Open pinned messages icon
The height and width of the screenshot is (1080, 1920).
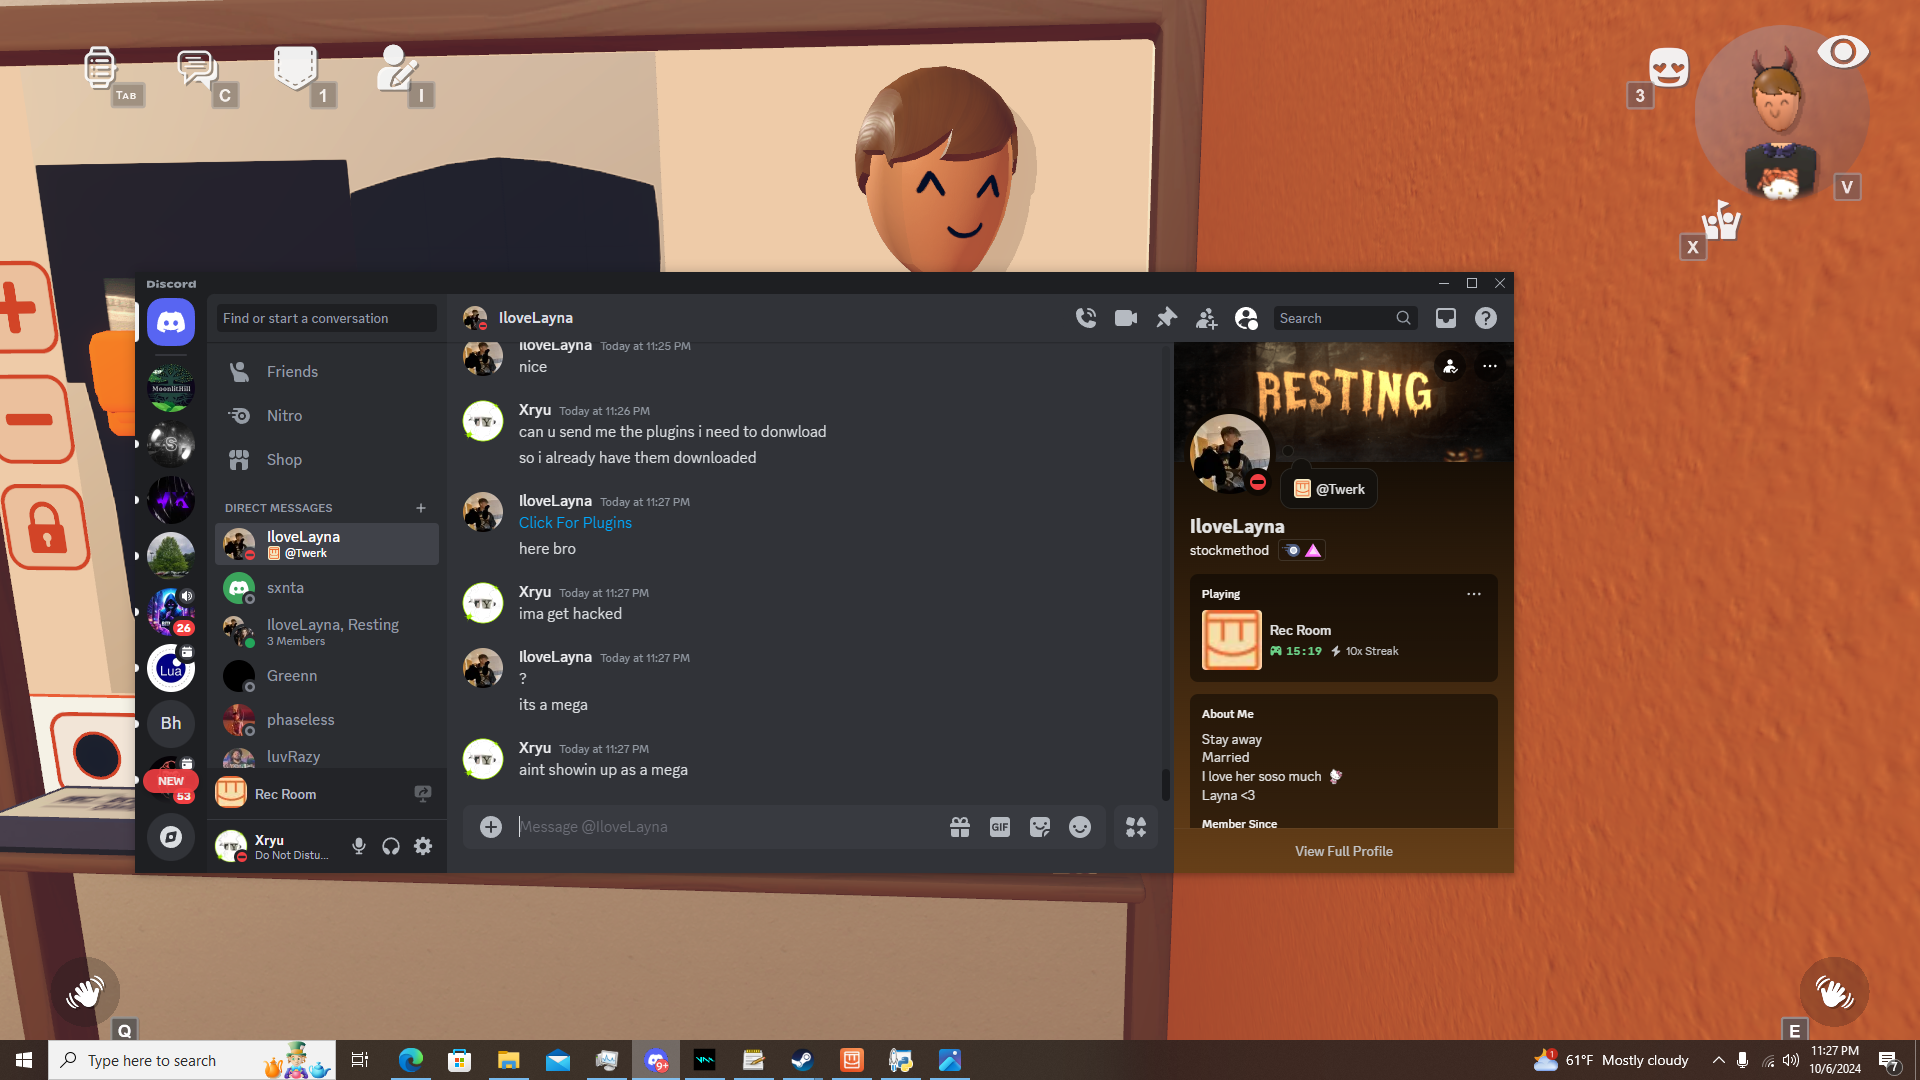pyautogui.click(x=1166, y=318)
